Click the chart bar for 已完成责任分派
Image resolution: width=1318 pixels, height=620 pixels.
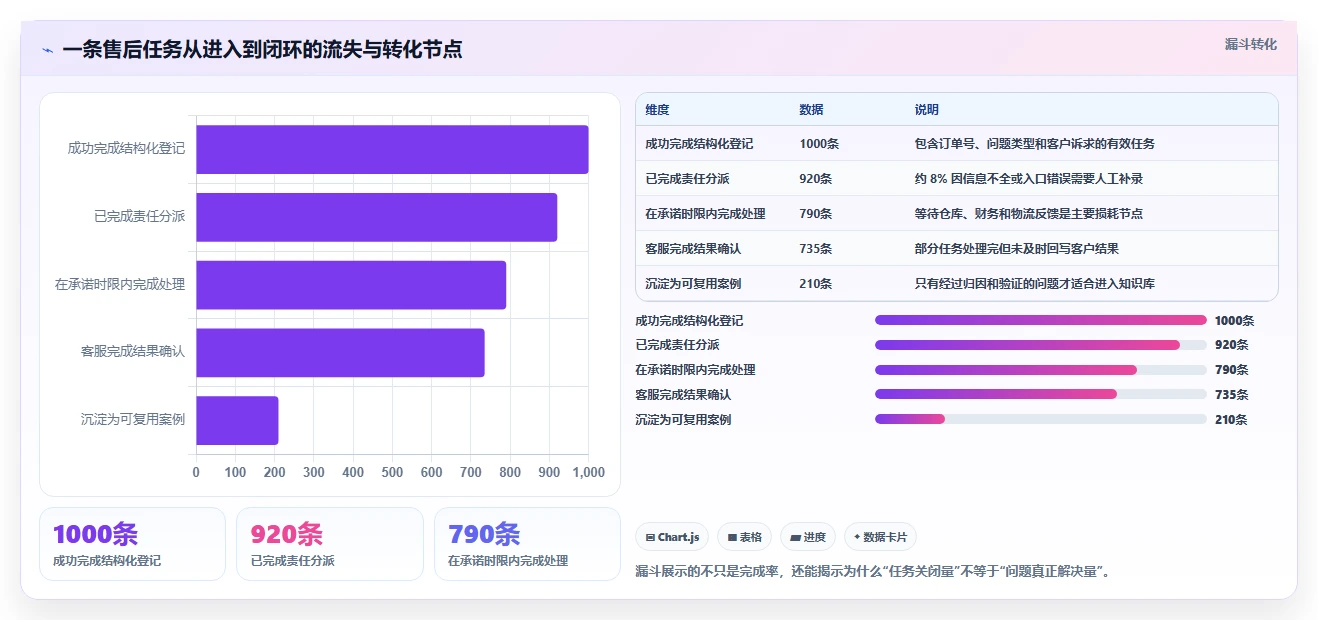click(x=376, y=217)
